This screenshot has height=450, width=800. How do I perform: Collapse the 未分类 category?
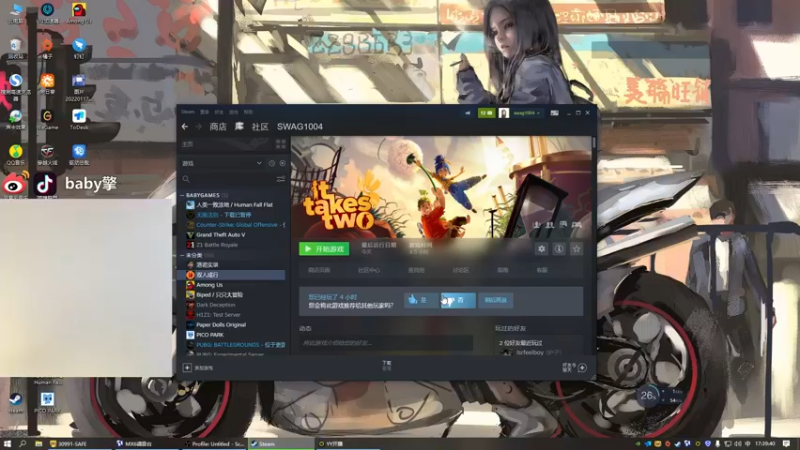click(x=182, y=255)
